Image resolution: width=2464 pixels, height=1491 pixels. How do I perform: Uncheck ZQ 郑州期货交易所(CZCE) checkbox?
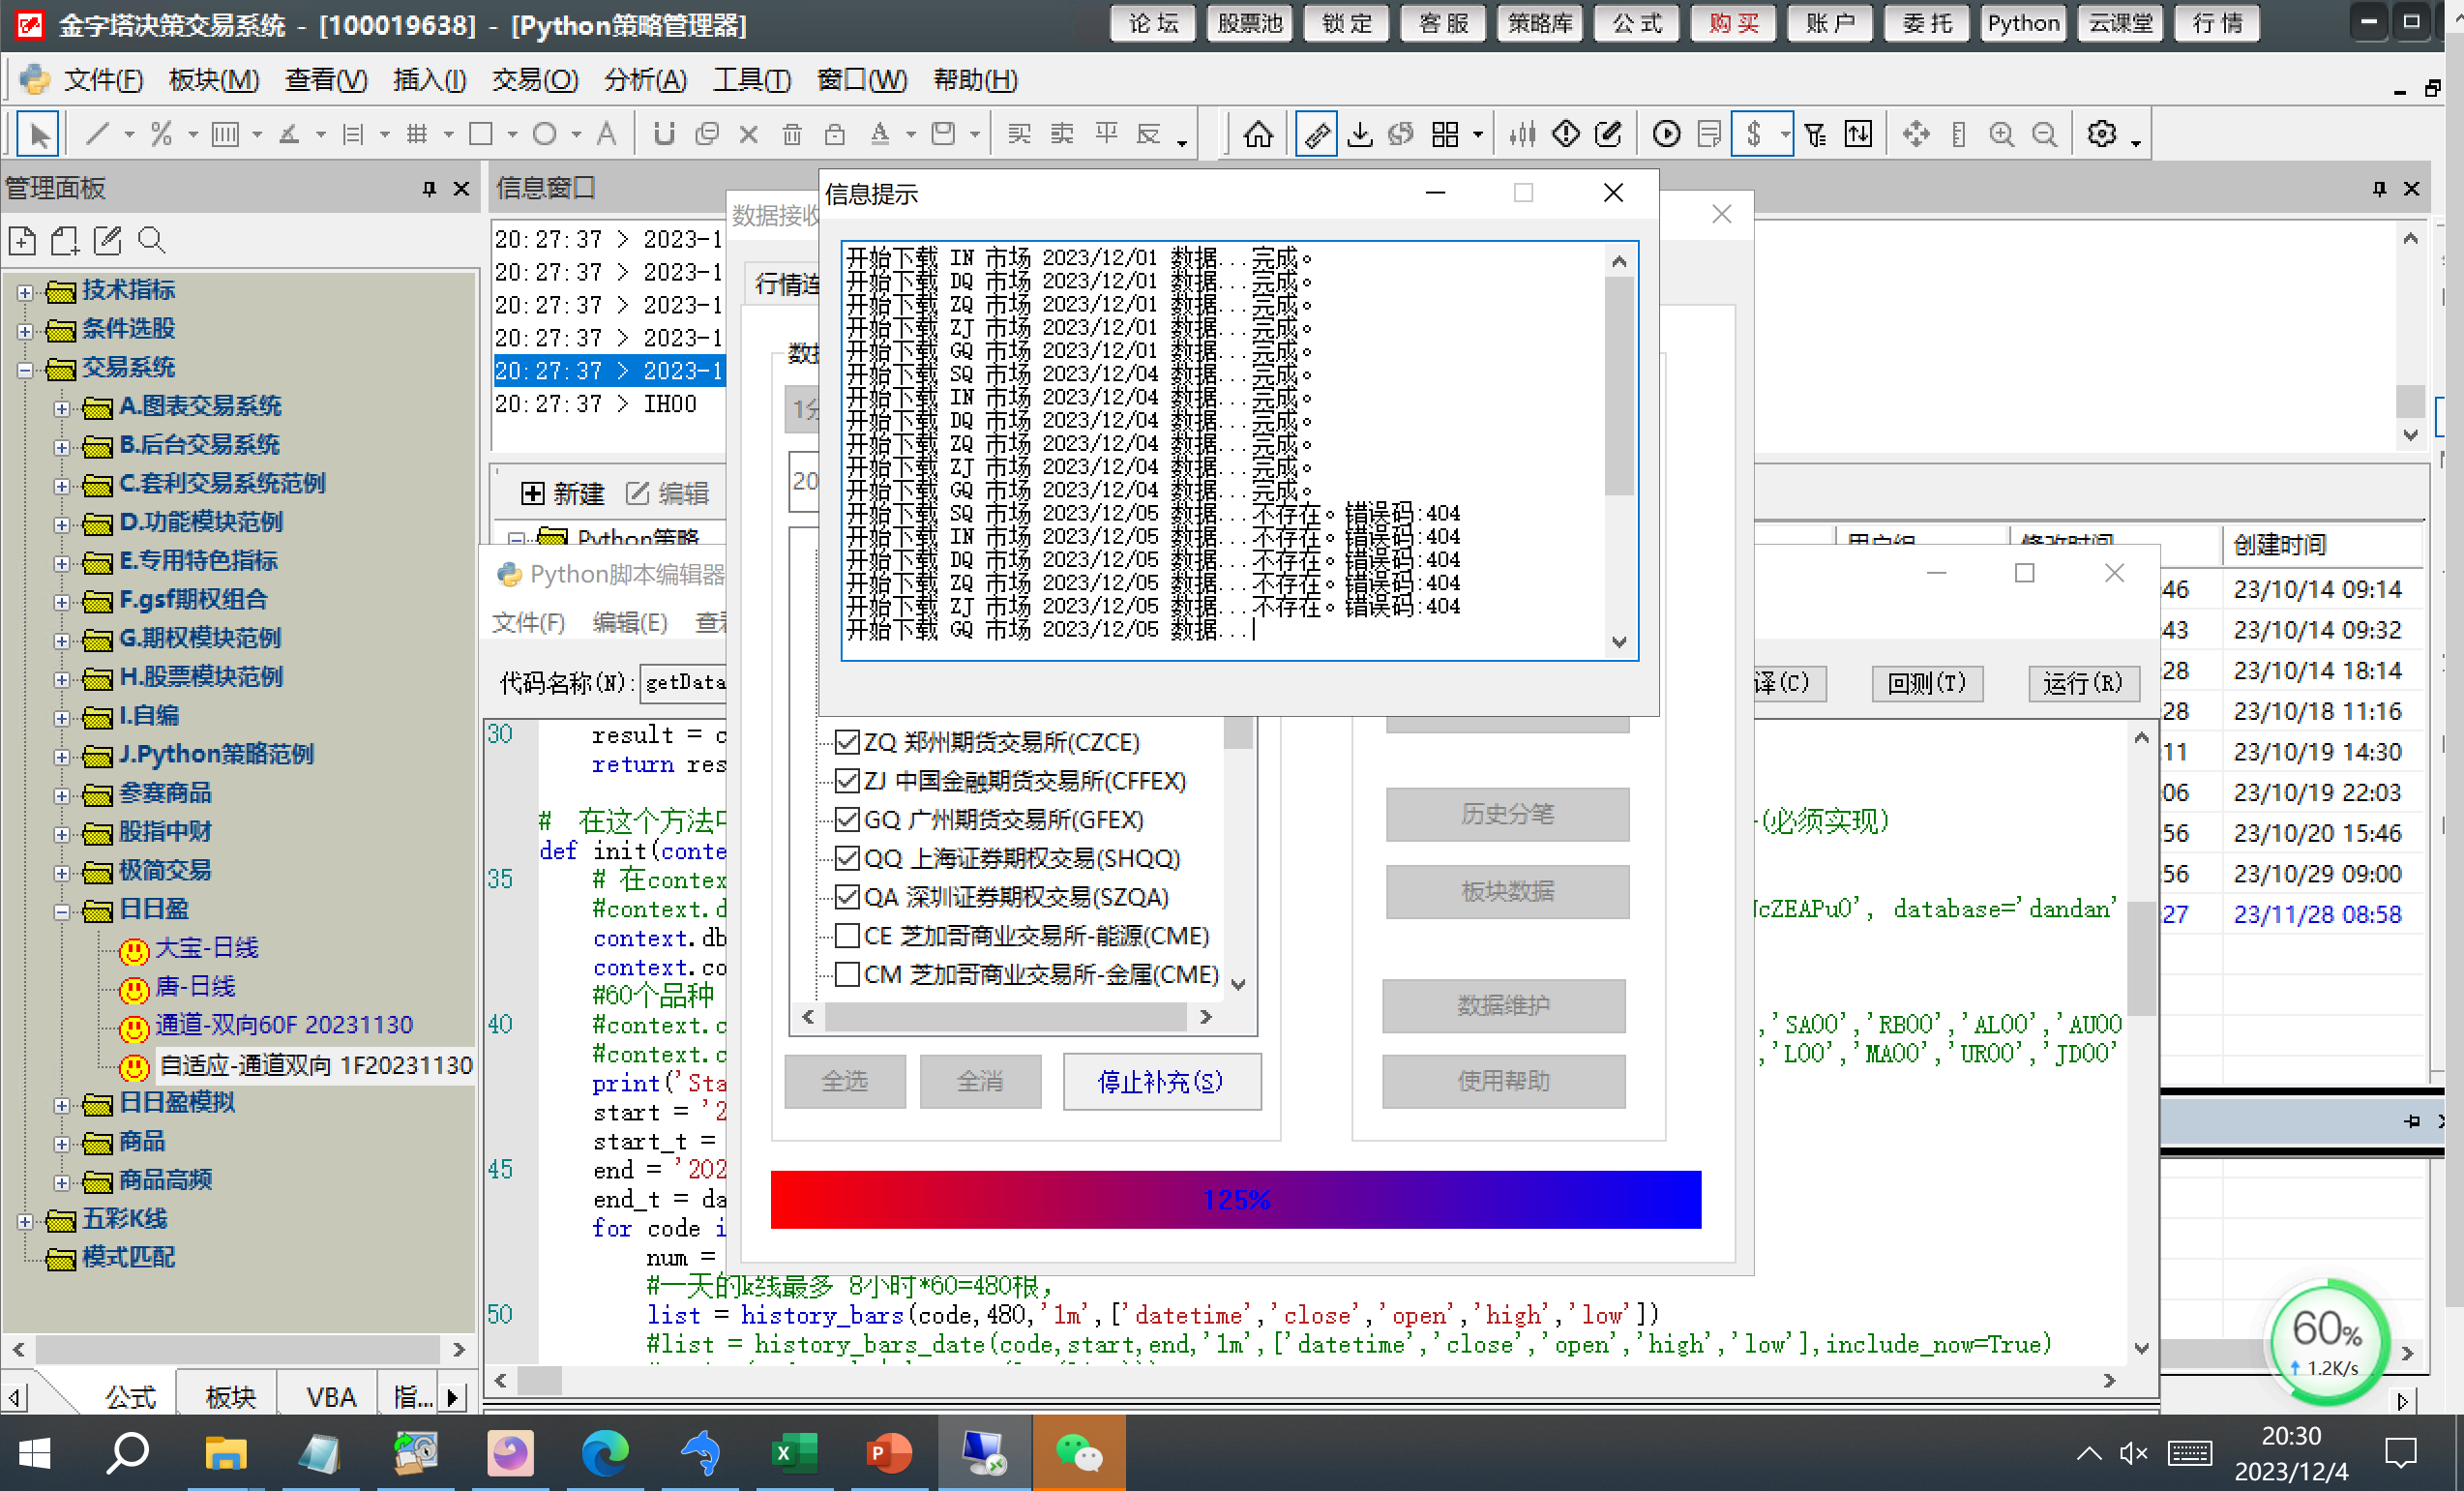point(847,742)
